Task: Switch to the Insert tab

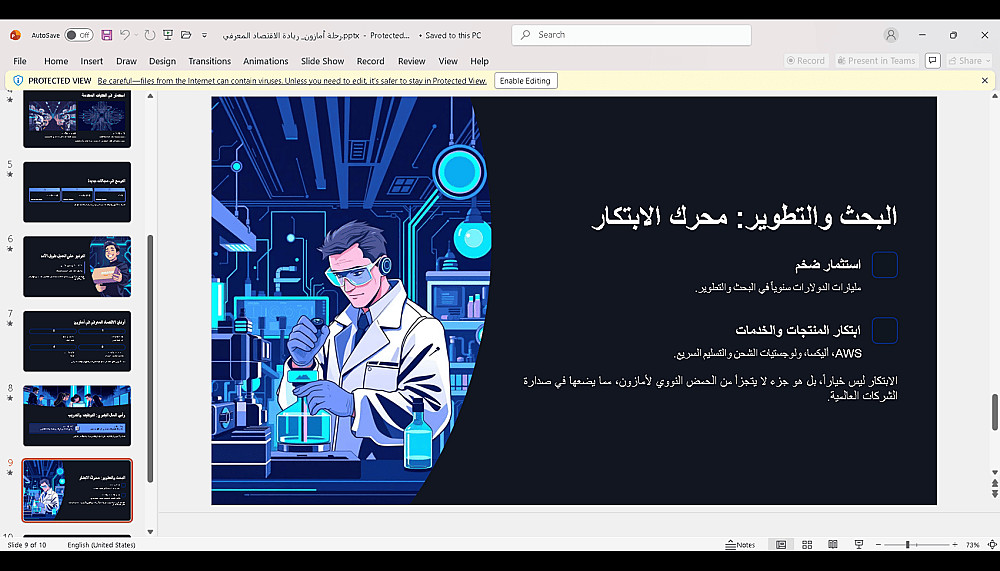Action: [x=91, y=61]
